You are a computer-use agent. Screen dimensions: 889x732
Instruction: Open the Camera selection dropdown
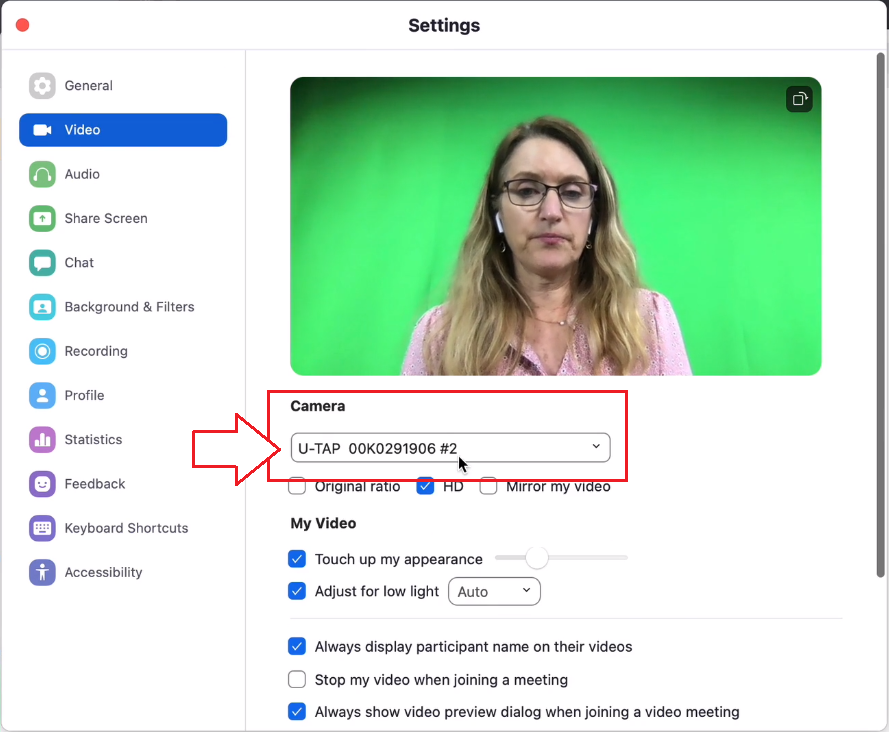(x=449, y=447)
